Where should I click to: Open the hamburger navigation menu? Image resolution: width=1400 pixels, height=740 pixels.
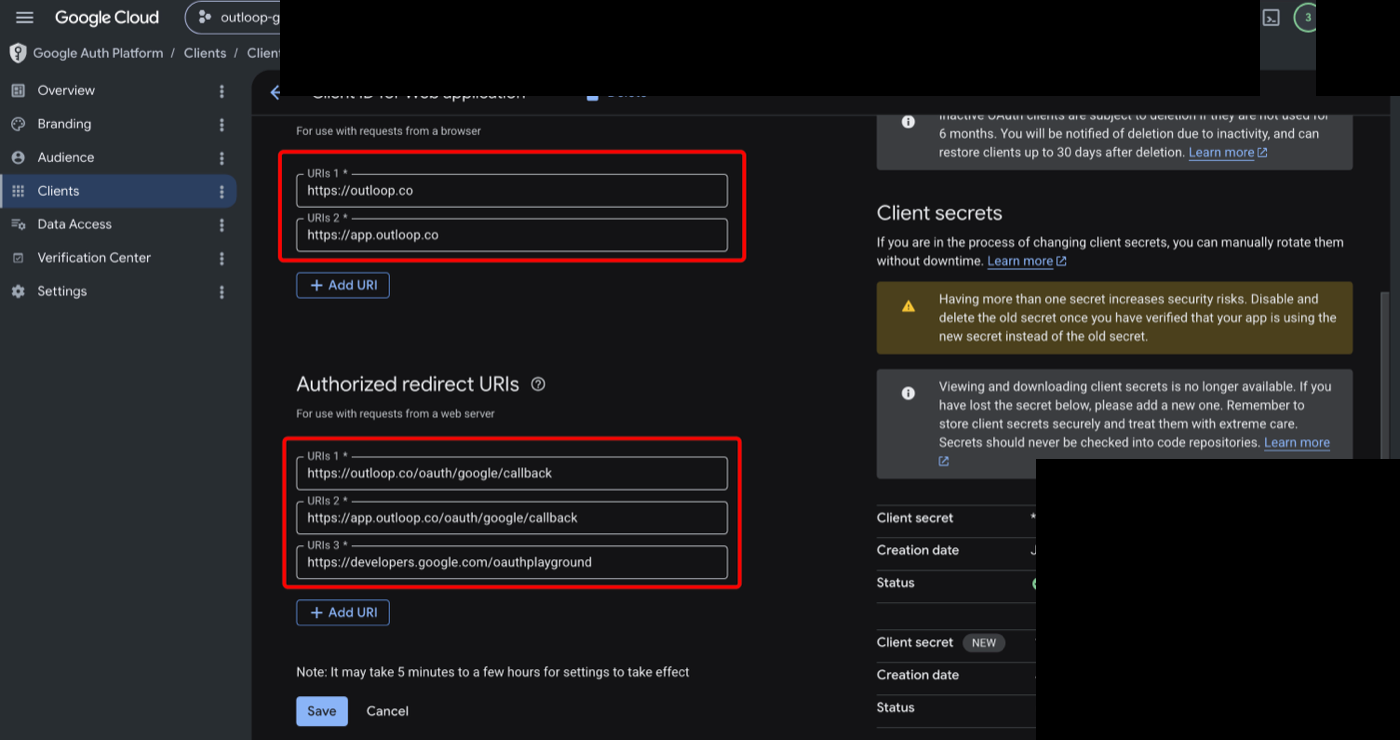point(25,18)
